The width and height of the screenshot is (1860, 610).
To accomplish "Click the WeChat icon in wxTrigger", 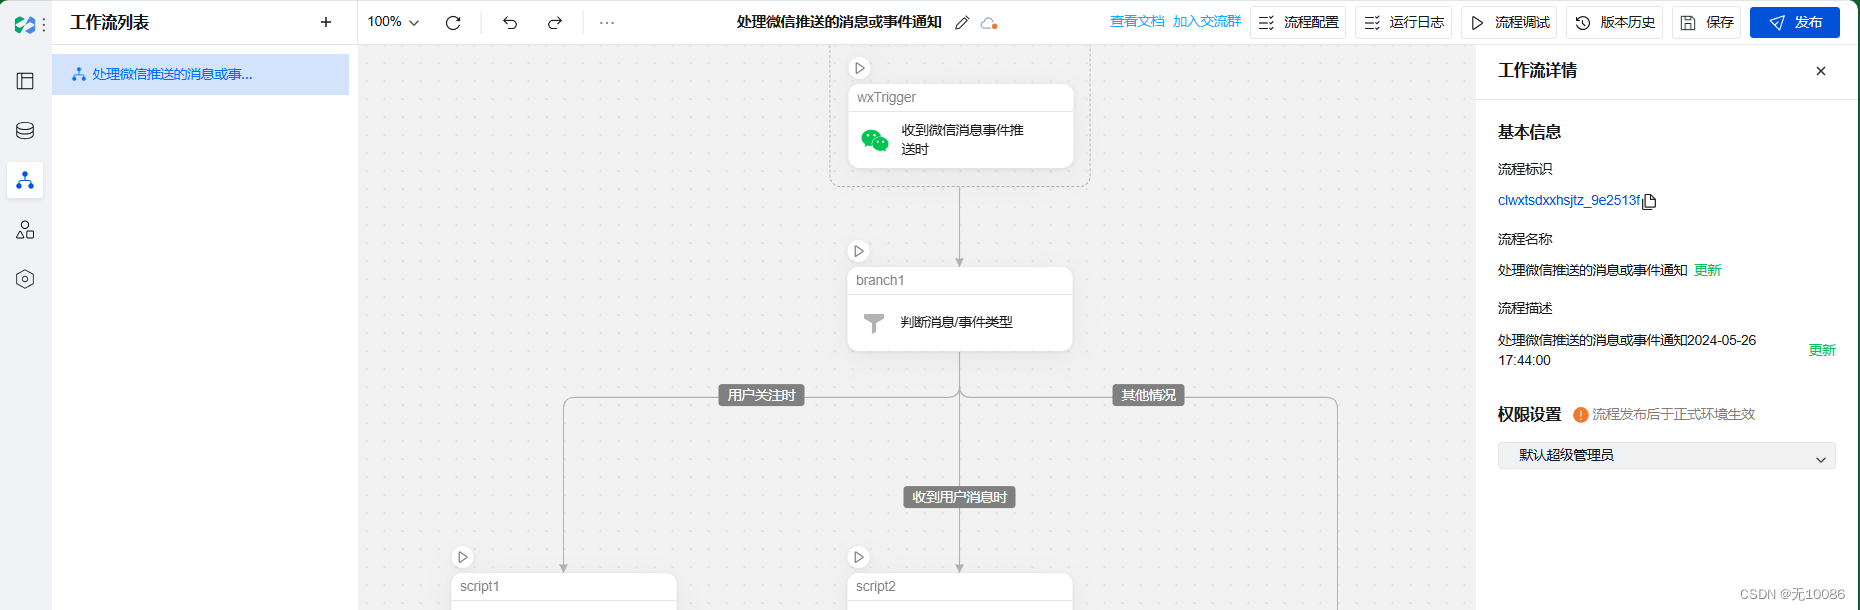I will (875, 140).
